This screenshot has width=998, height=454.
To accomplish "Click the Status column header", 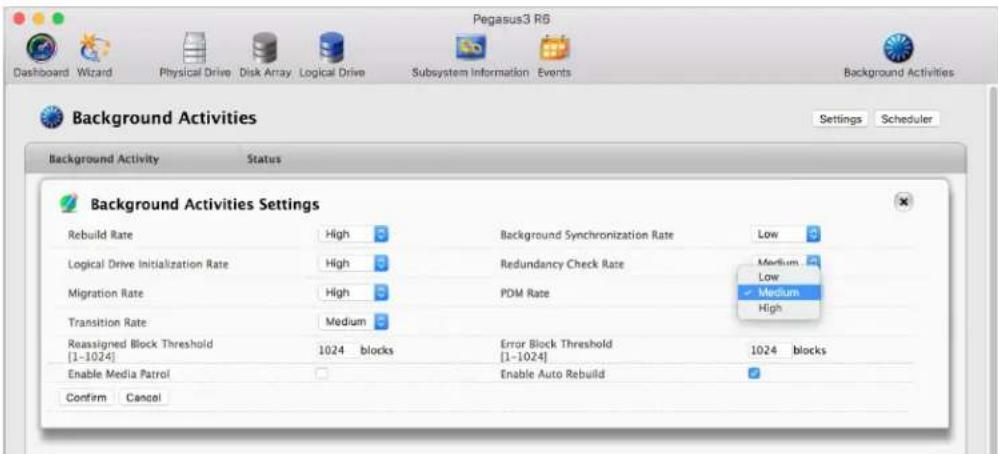I will tap(264, 159).
